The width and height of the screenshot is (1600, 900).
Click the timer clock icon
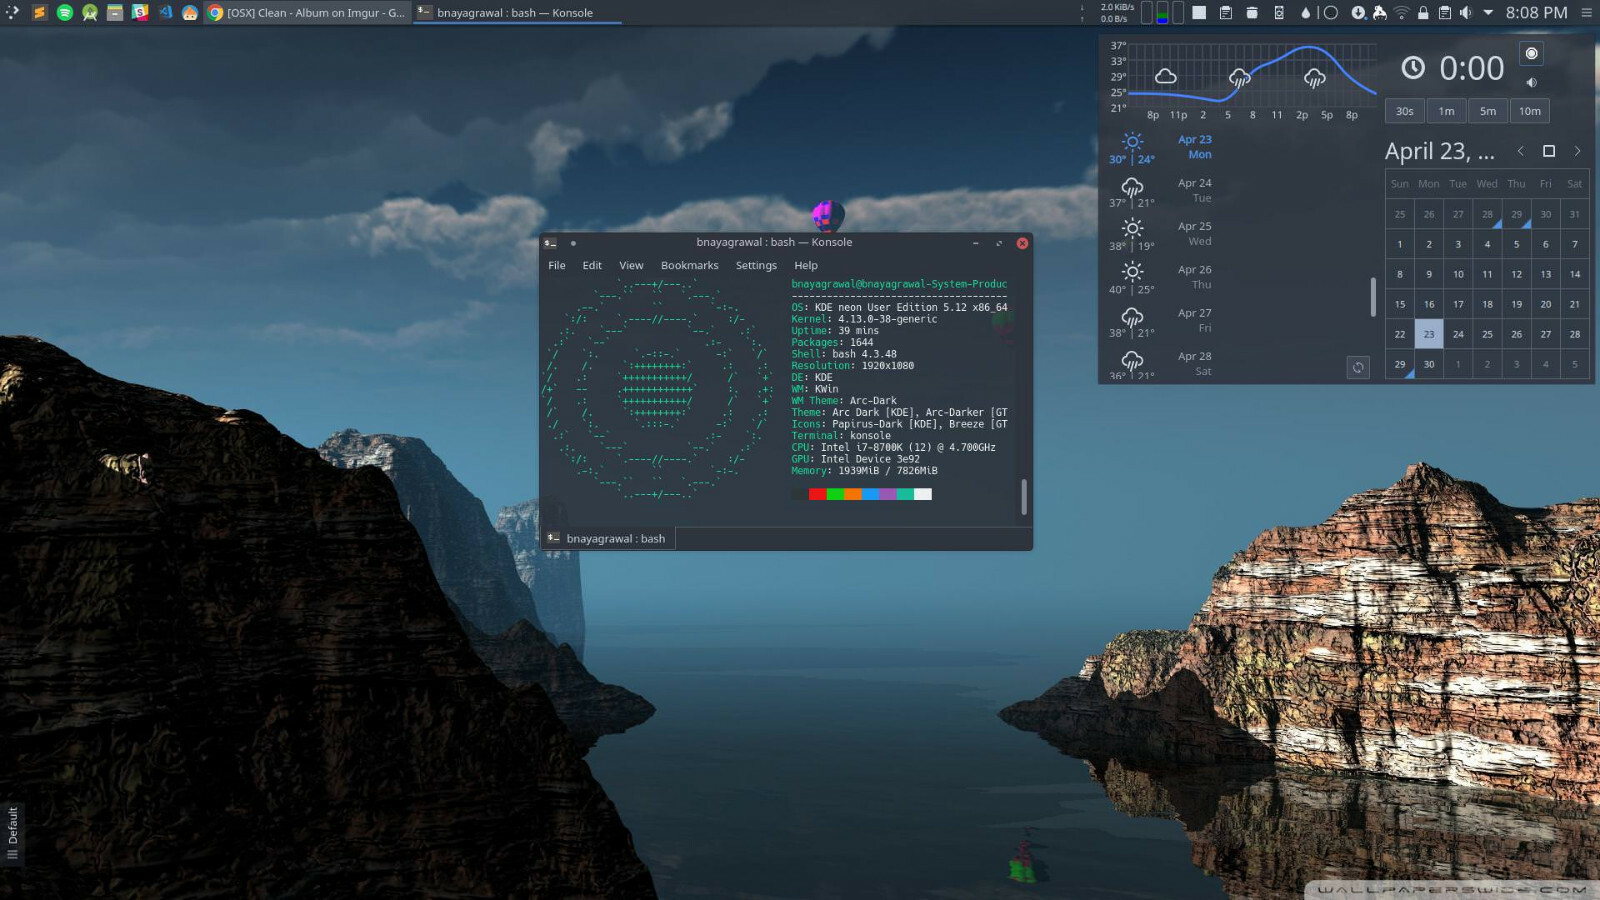pos(1413,68)
